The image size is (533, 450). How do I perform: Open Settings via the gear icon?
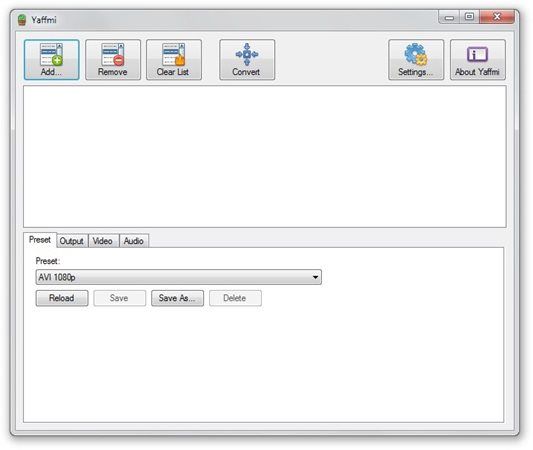pos(416,54)
